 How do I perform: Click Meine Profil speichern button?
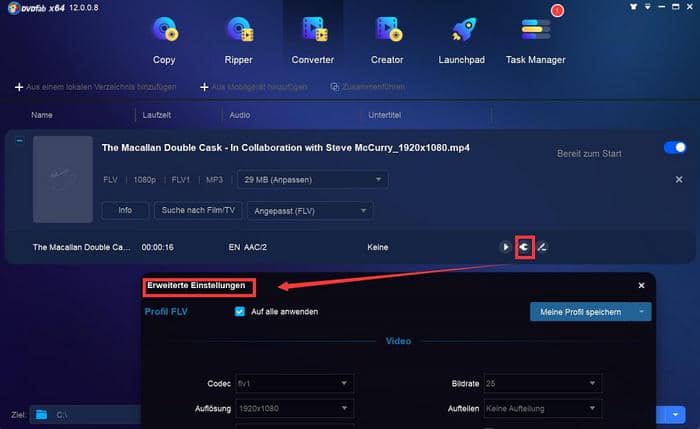(581, 312)
